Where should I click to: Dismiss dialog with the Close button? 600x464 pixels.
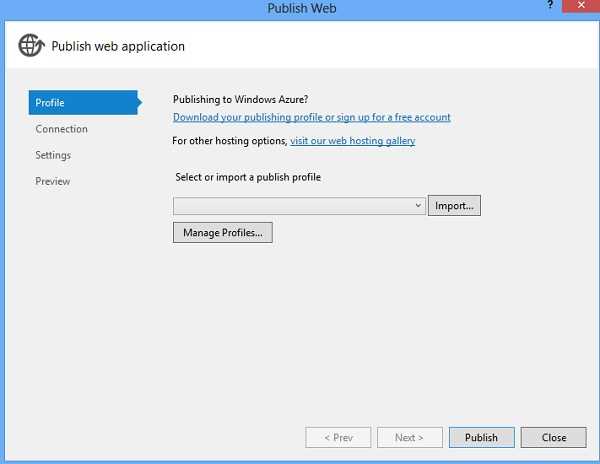tap(553, 437)
